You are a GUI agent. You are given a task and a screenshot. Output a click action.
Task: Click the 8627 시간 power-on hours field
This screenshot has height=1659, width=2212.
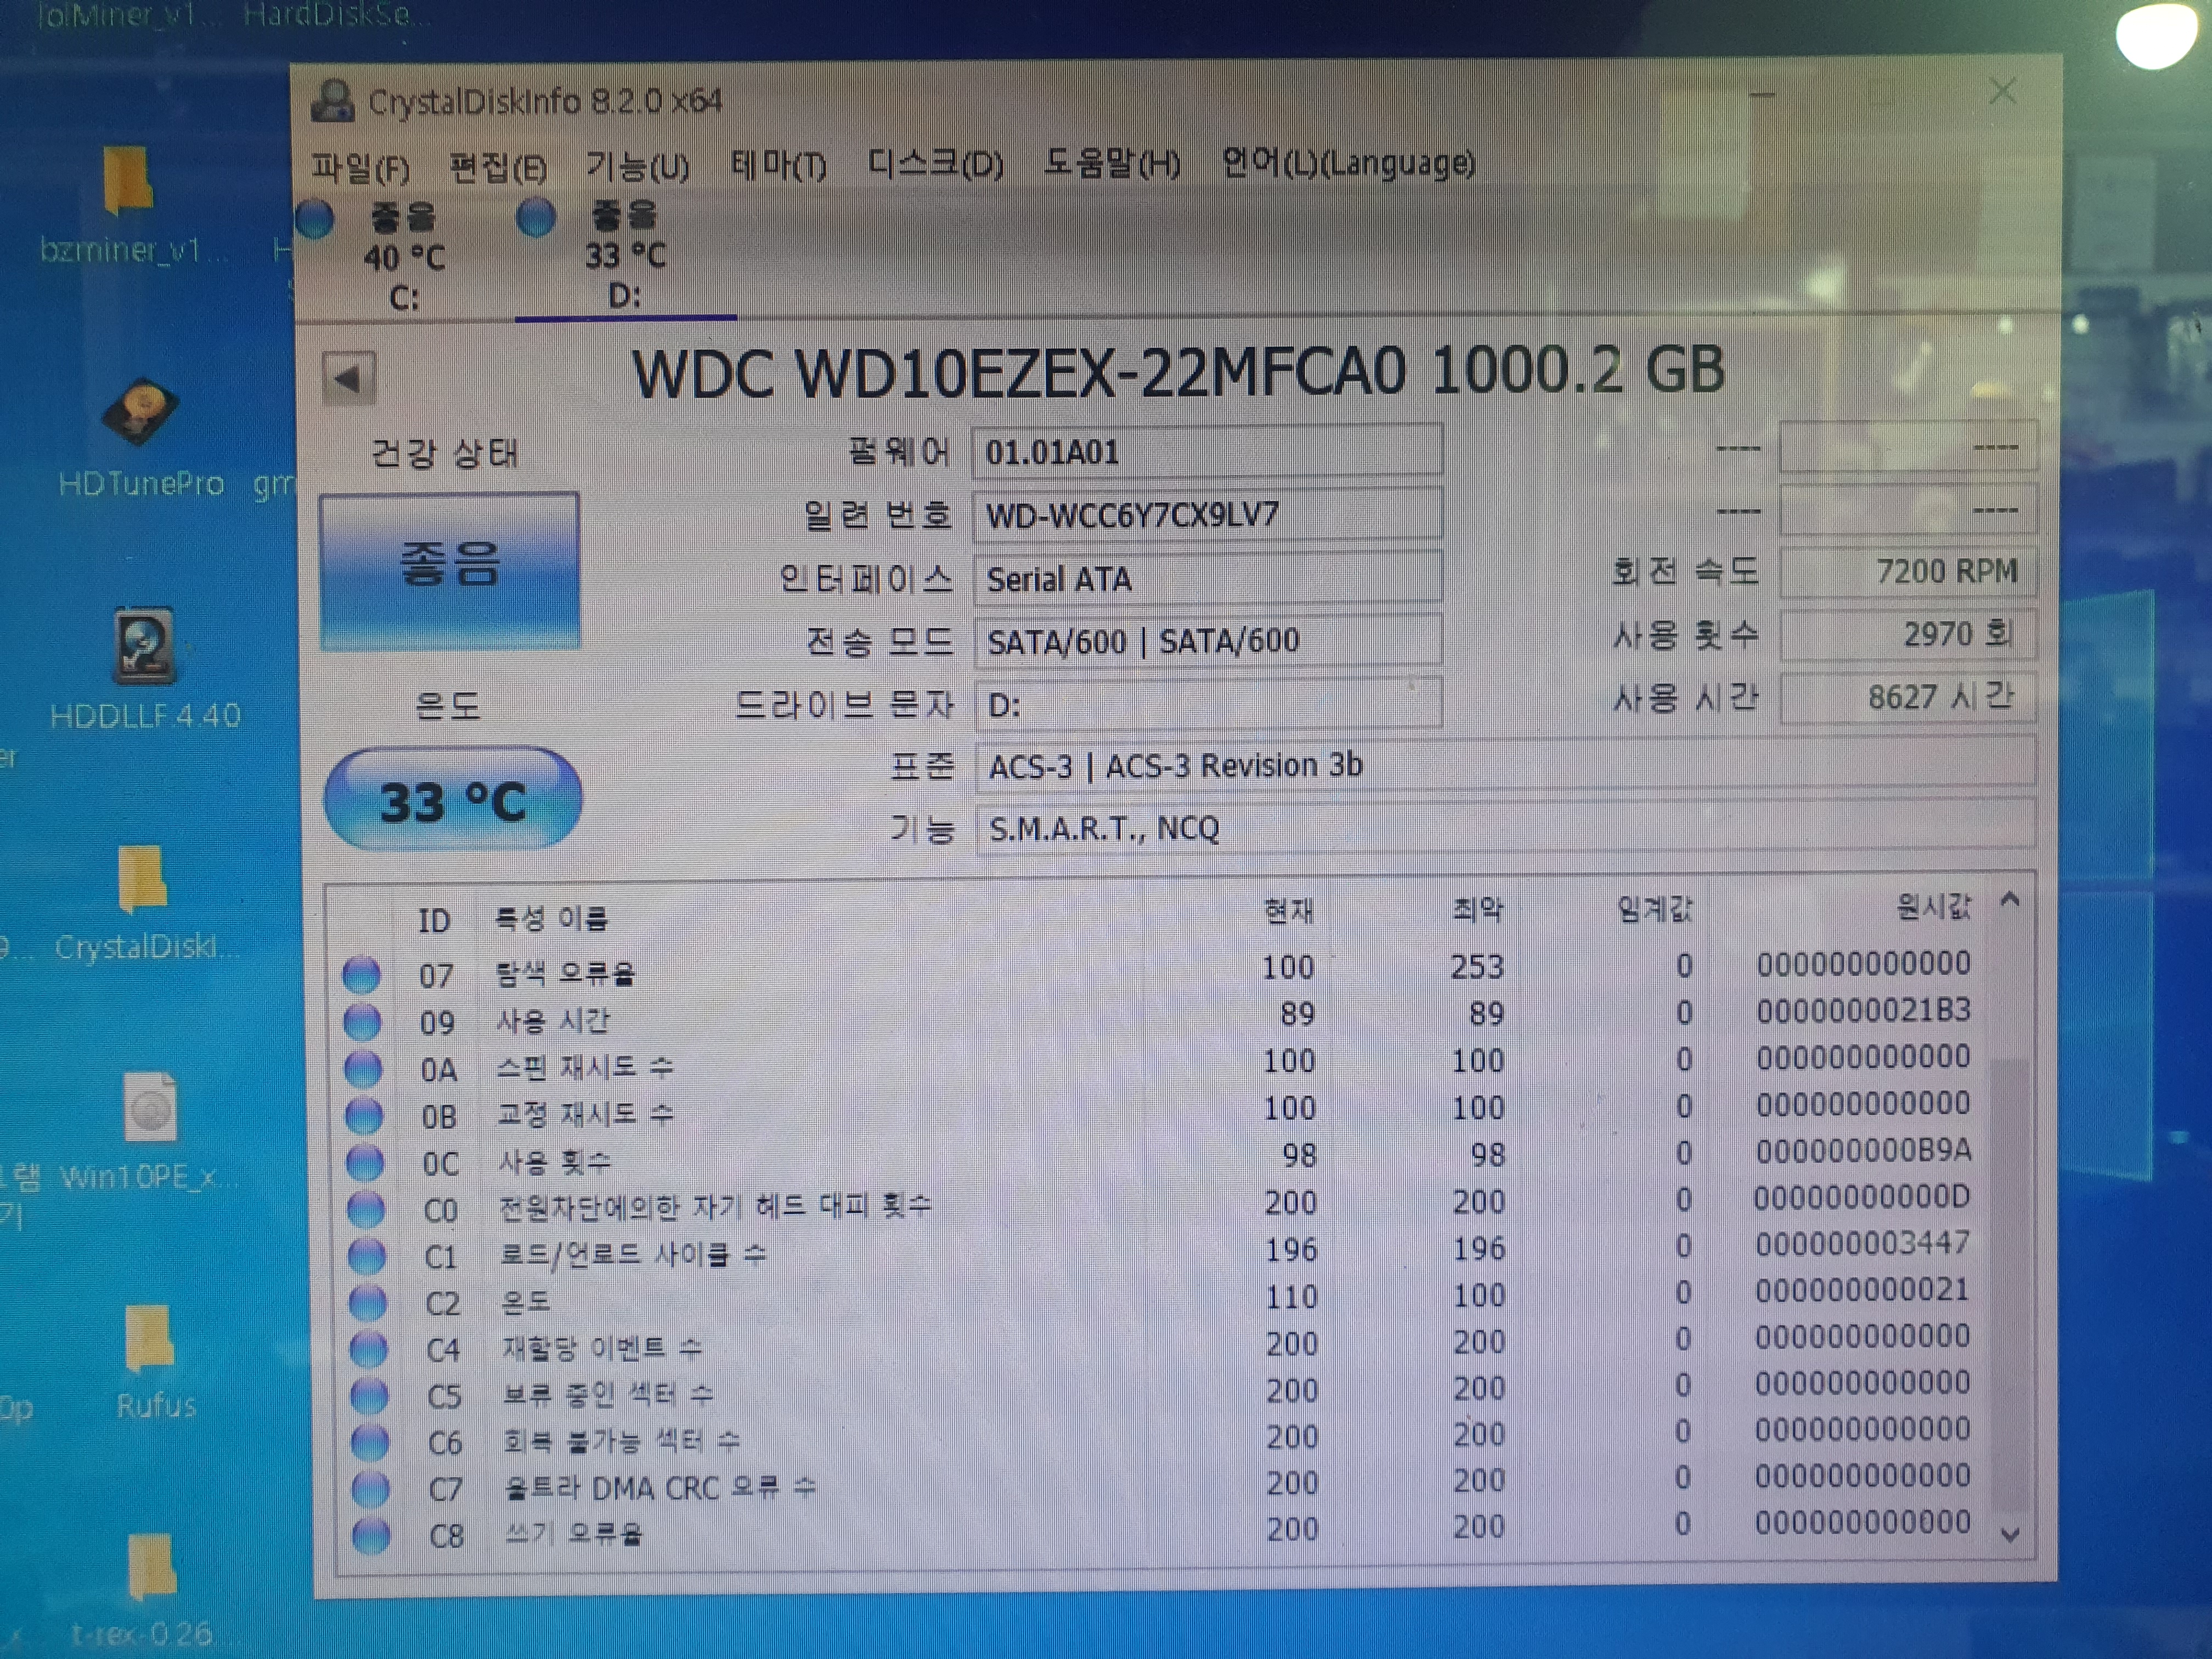tap(1908, 698)
